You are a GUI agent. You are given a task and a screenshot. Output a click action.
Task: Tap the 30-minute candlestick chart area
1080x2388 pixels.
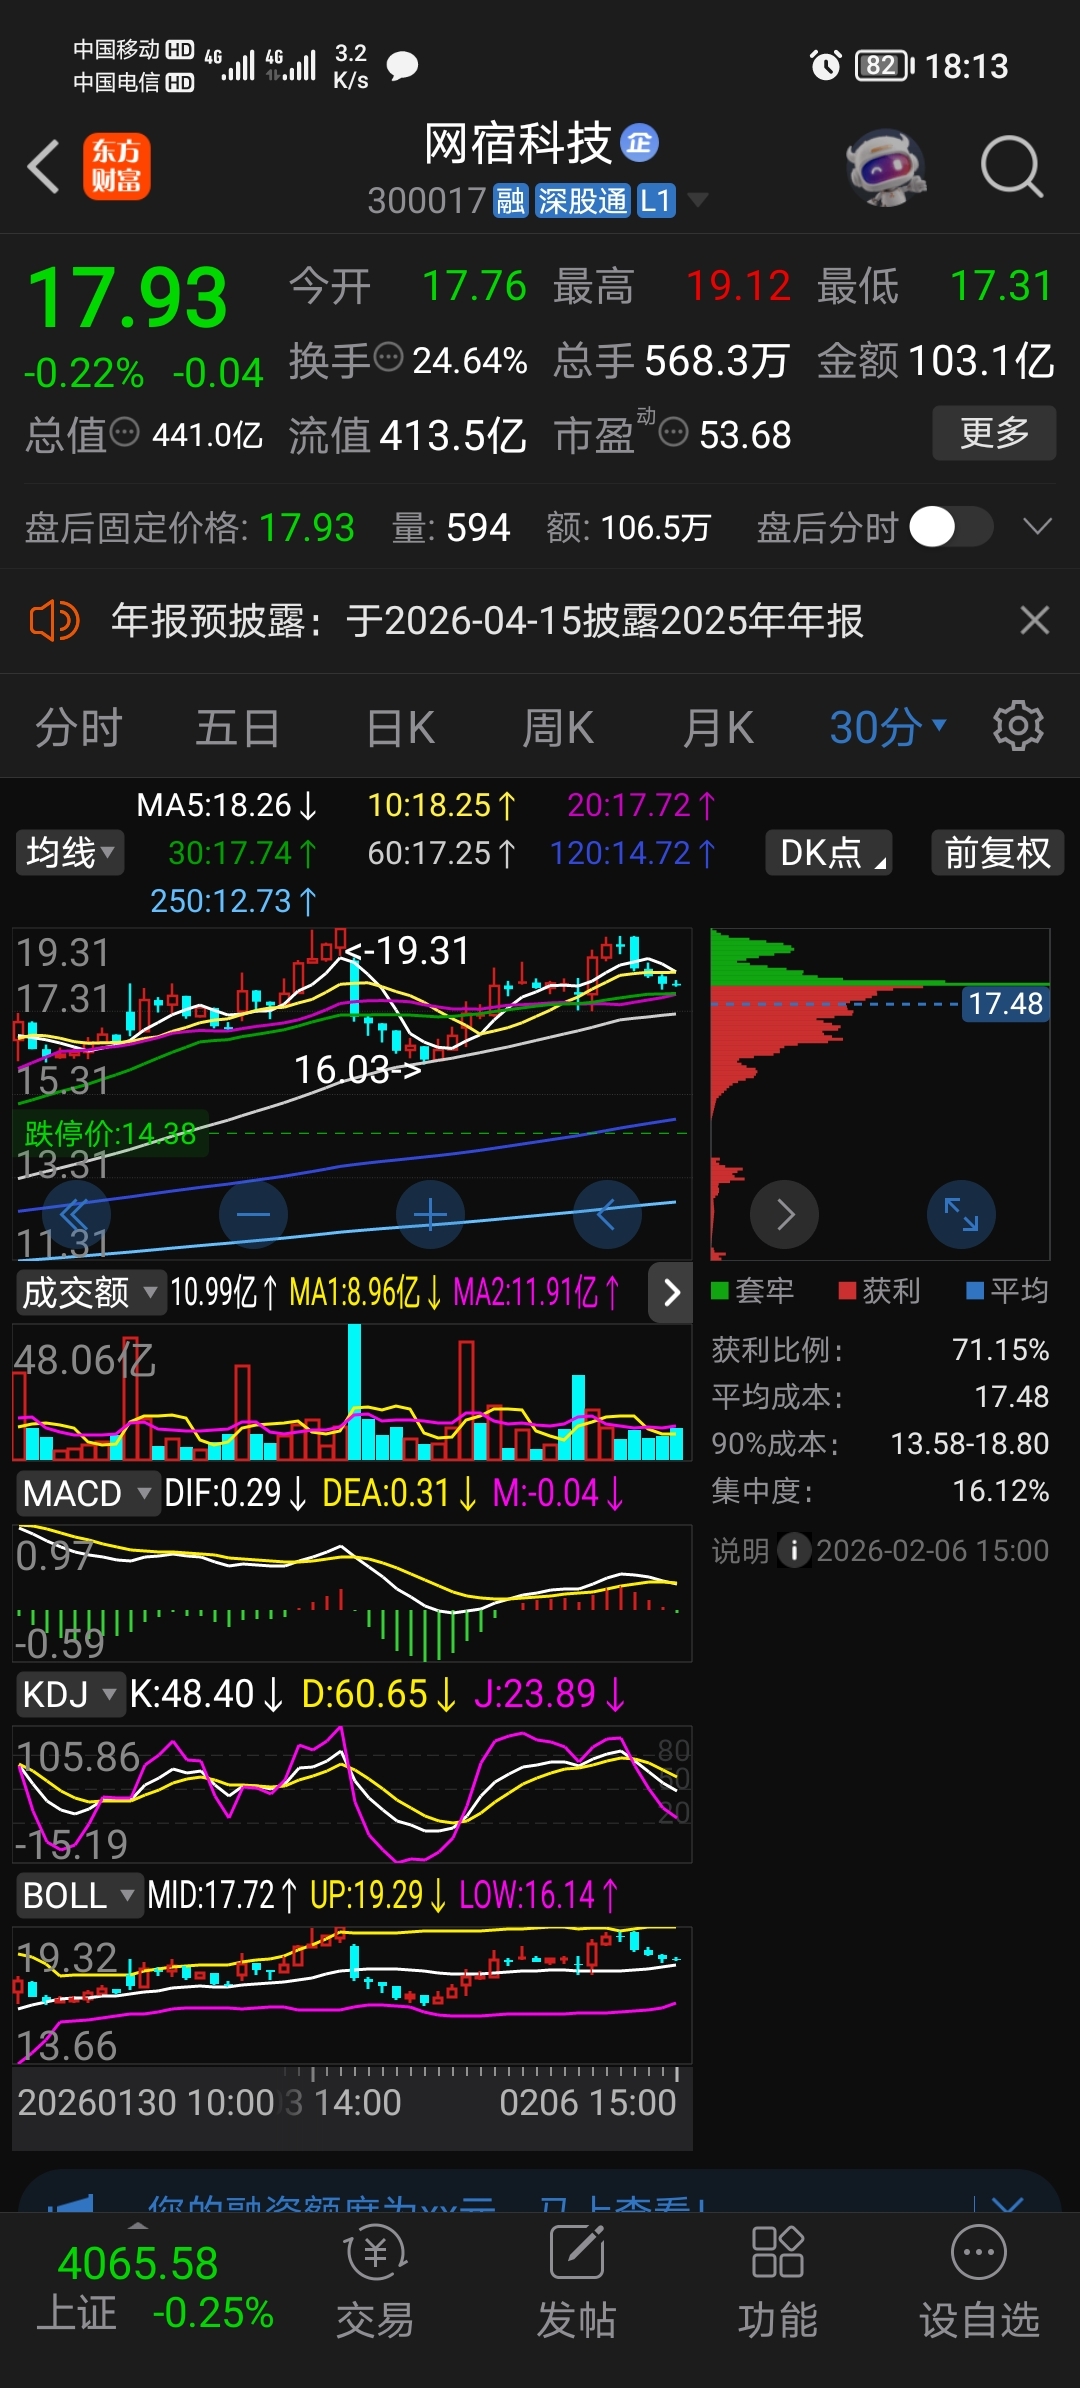352,1093
